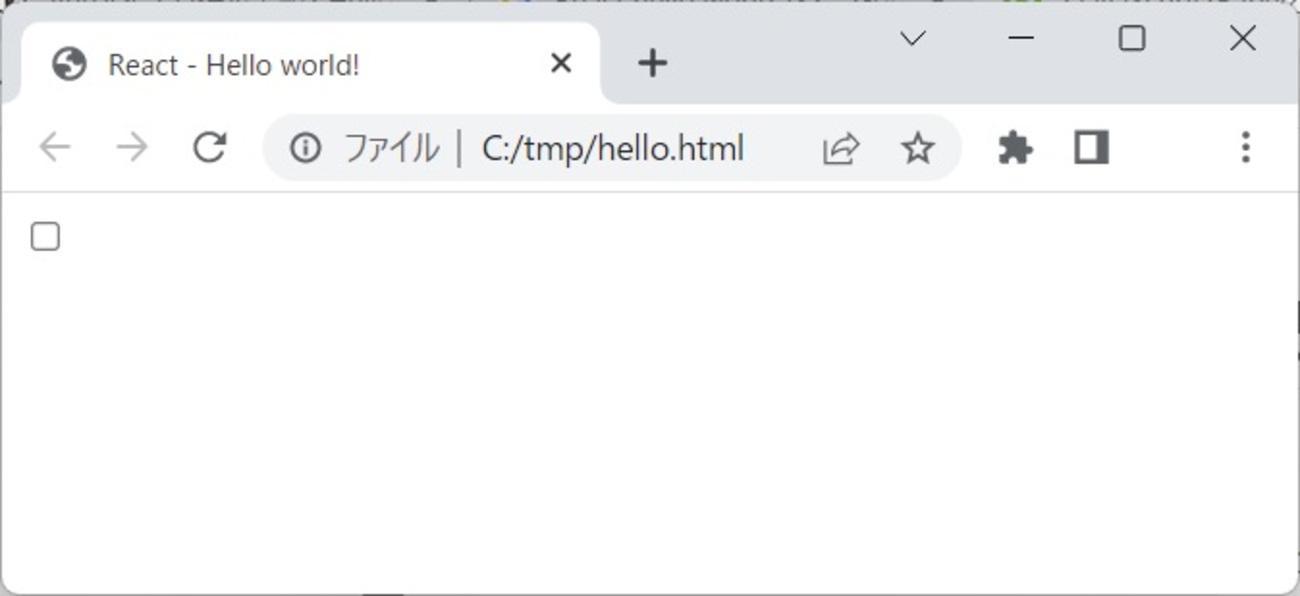Show the browser side panel
The width and height of the screenshot is (1300, 596).
click(x=1091, y=148)
